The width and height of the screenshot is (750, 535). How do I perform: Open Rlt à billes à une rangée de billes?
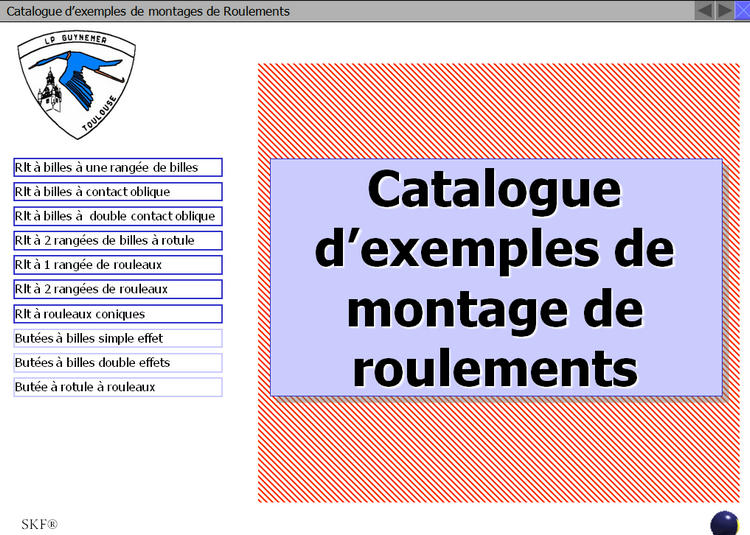pos(118,167)
